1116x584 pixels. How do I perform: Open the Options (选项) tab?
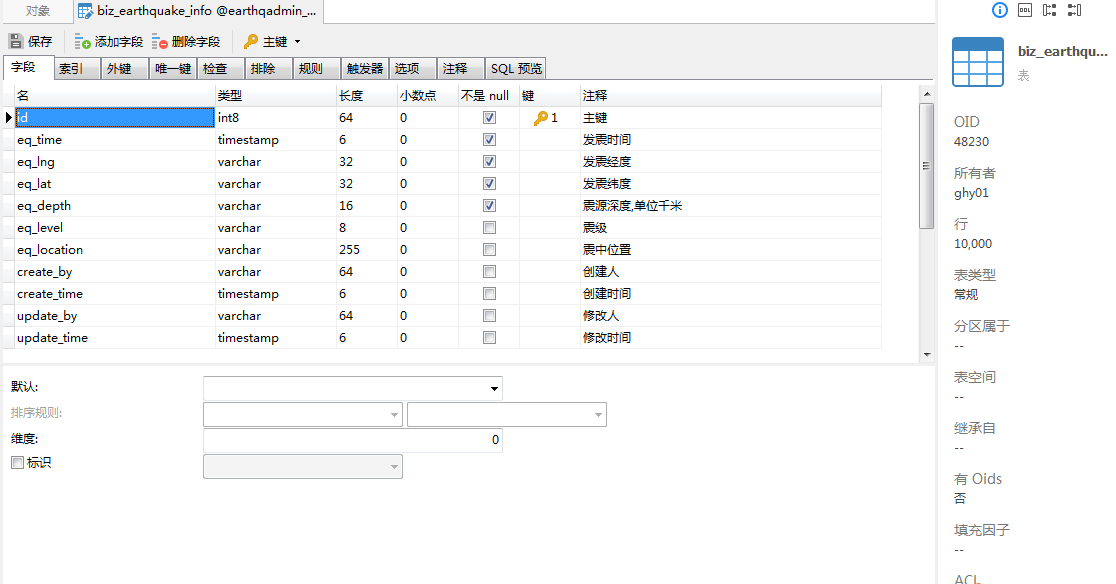click(413, 68)
